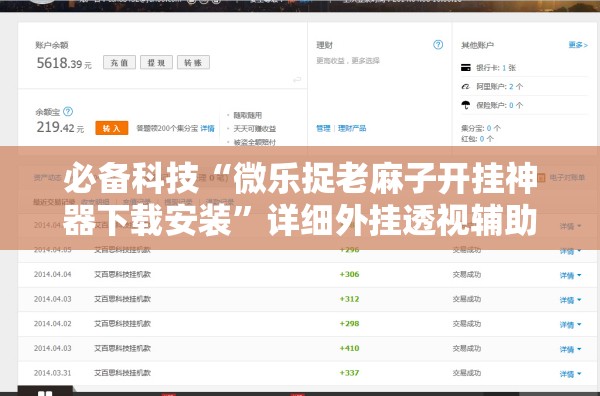Click the date 2014.04.02
The height and width of the screenshot is (396, 600).
(52, 324)
